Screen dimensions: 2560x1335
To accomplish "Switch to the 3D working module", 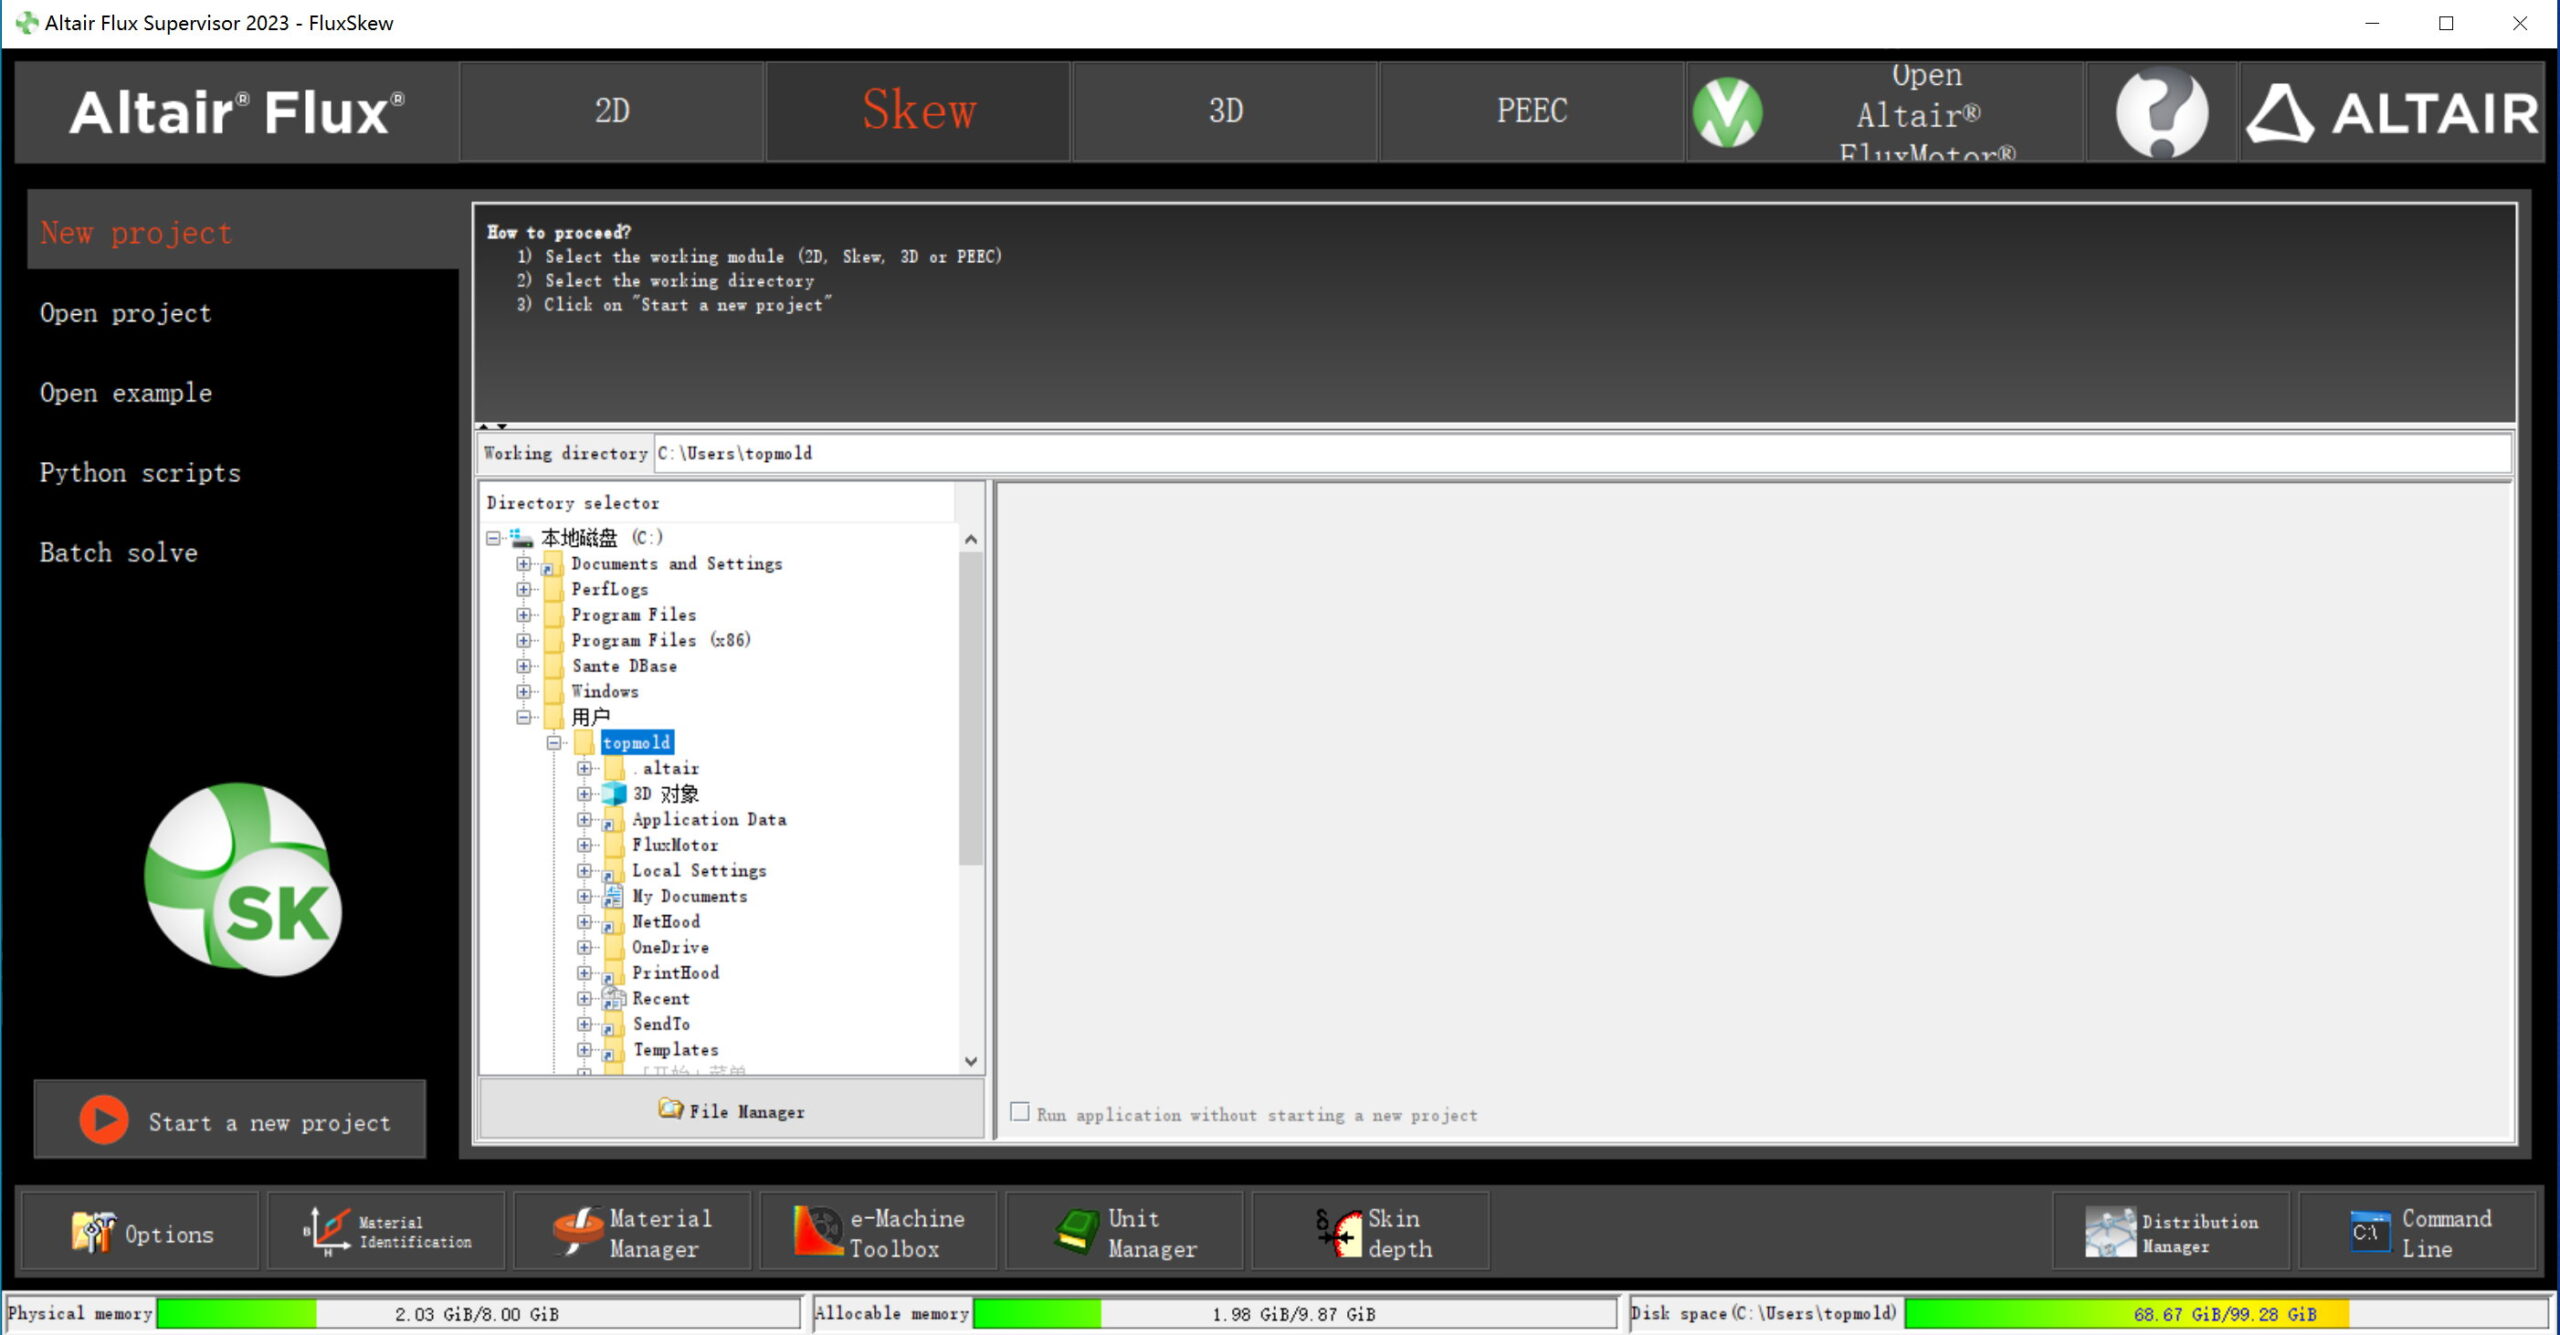I will (1224, 112).
